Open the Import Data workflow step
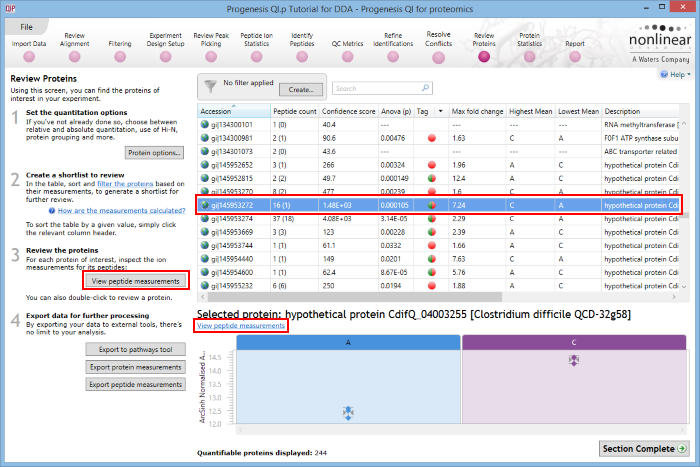 29,57
